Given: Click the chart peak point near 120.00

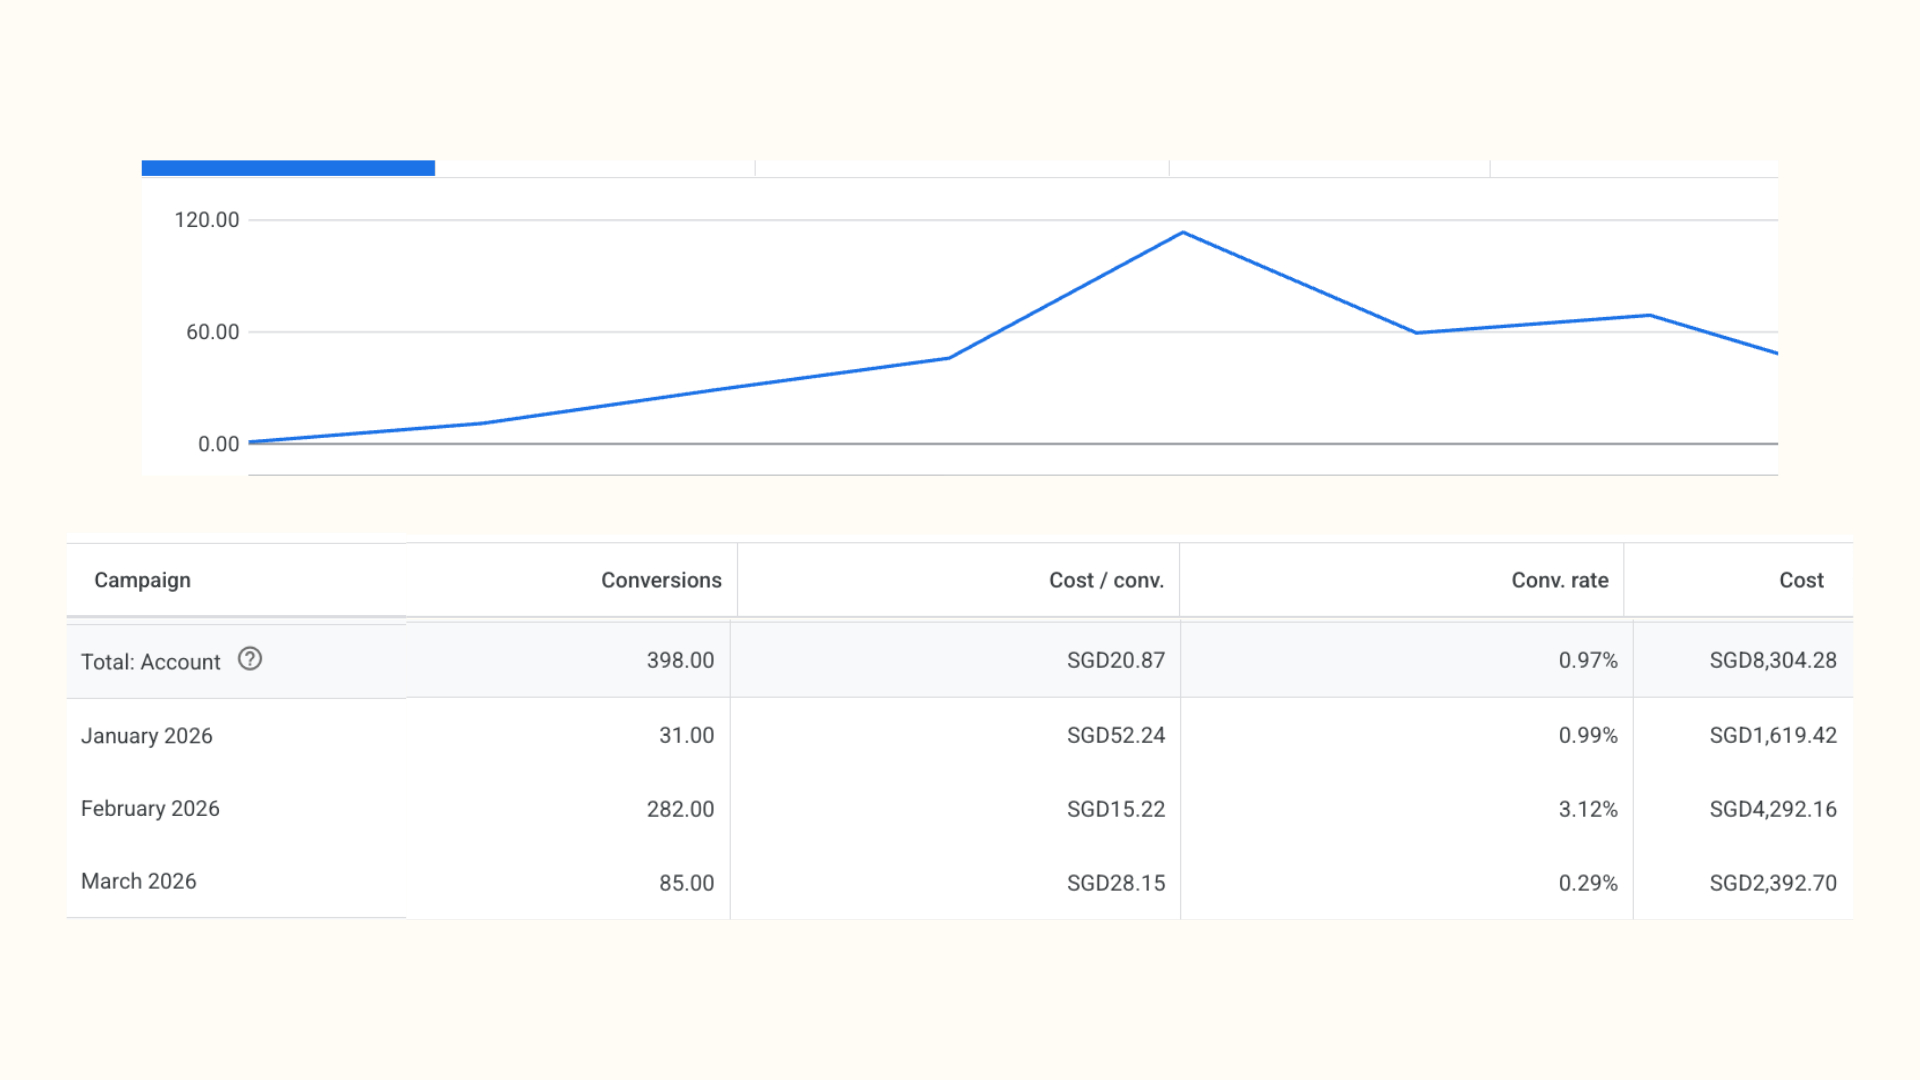Looking at the screenshot, I should 1183,233.
